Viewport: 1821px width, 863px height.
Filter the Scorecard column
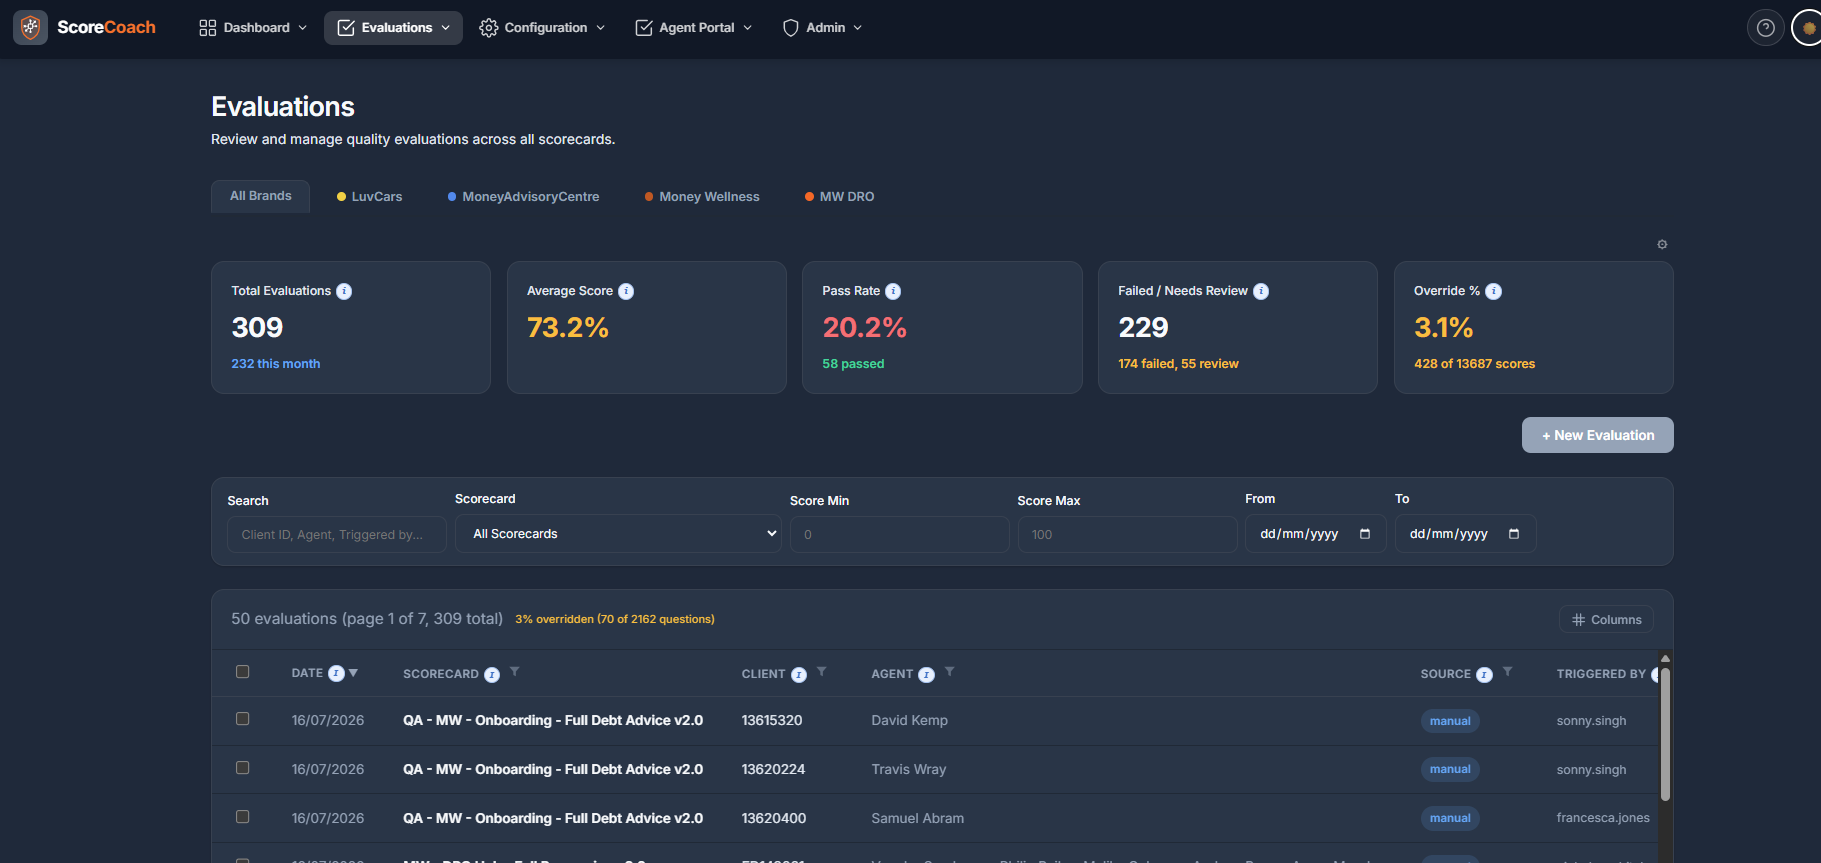(514, 672)
